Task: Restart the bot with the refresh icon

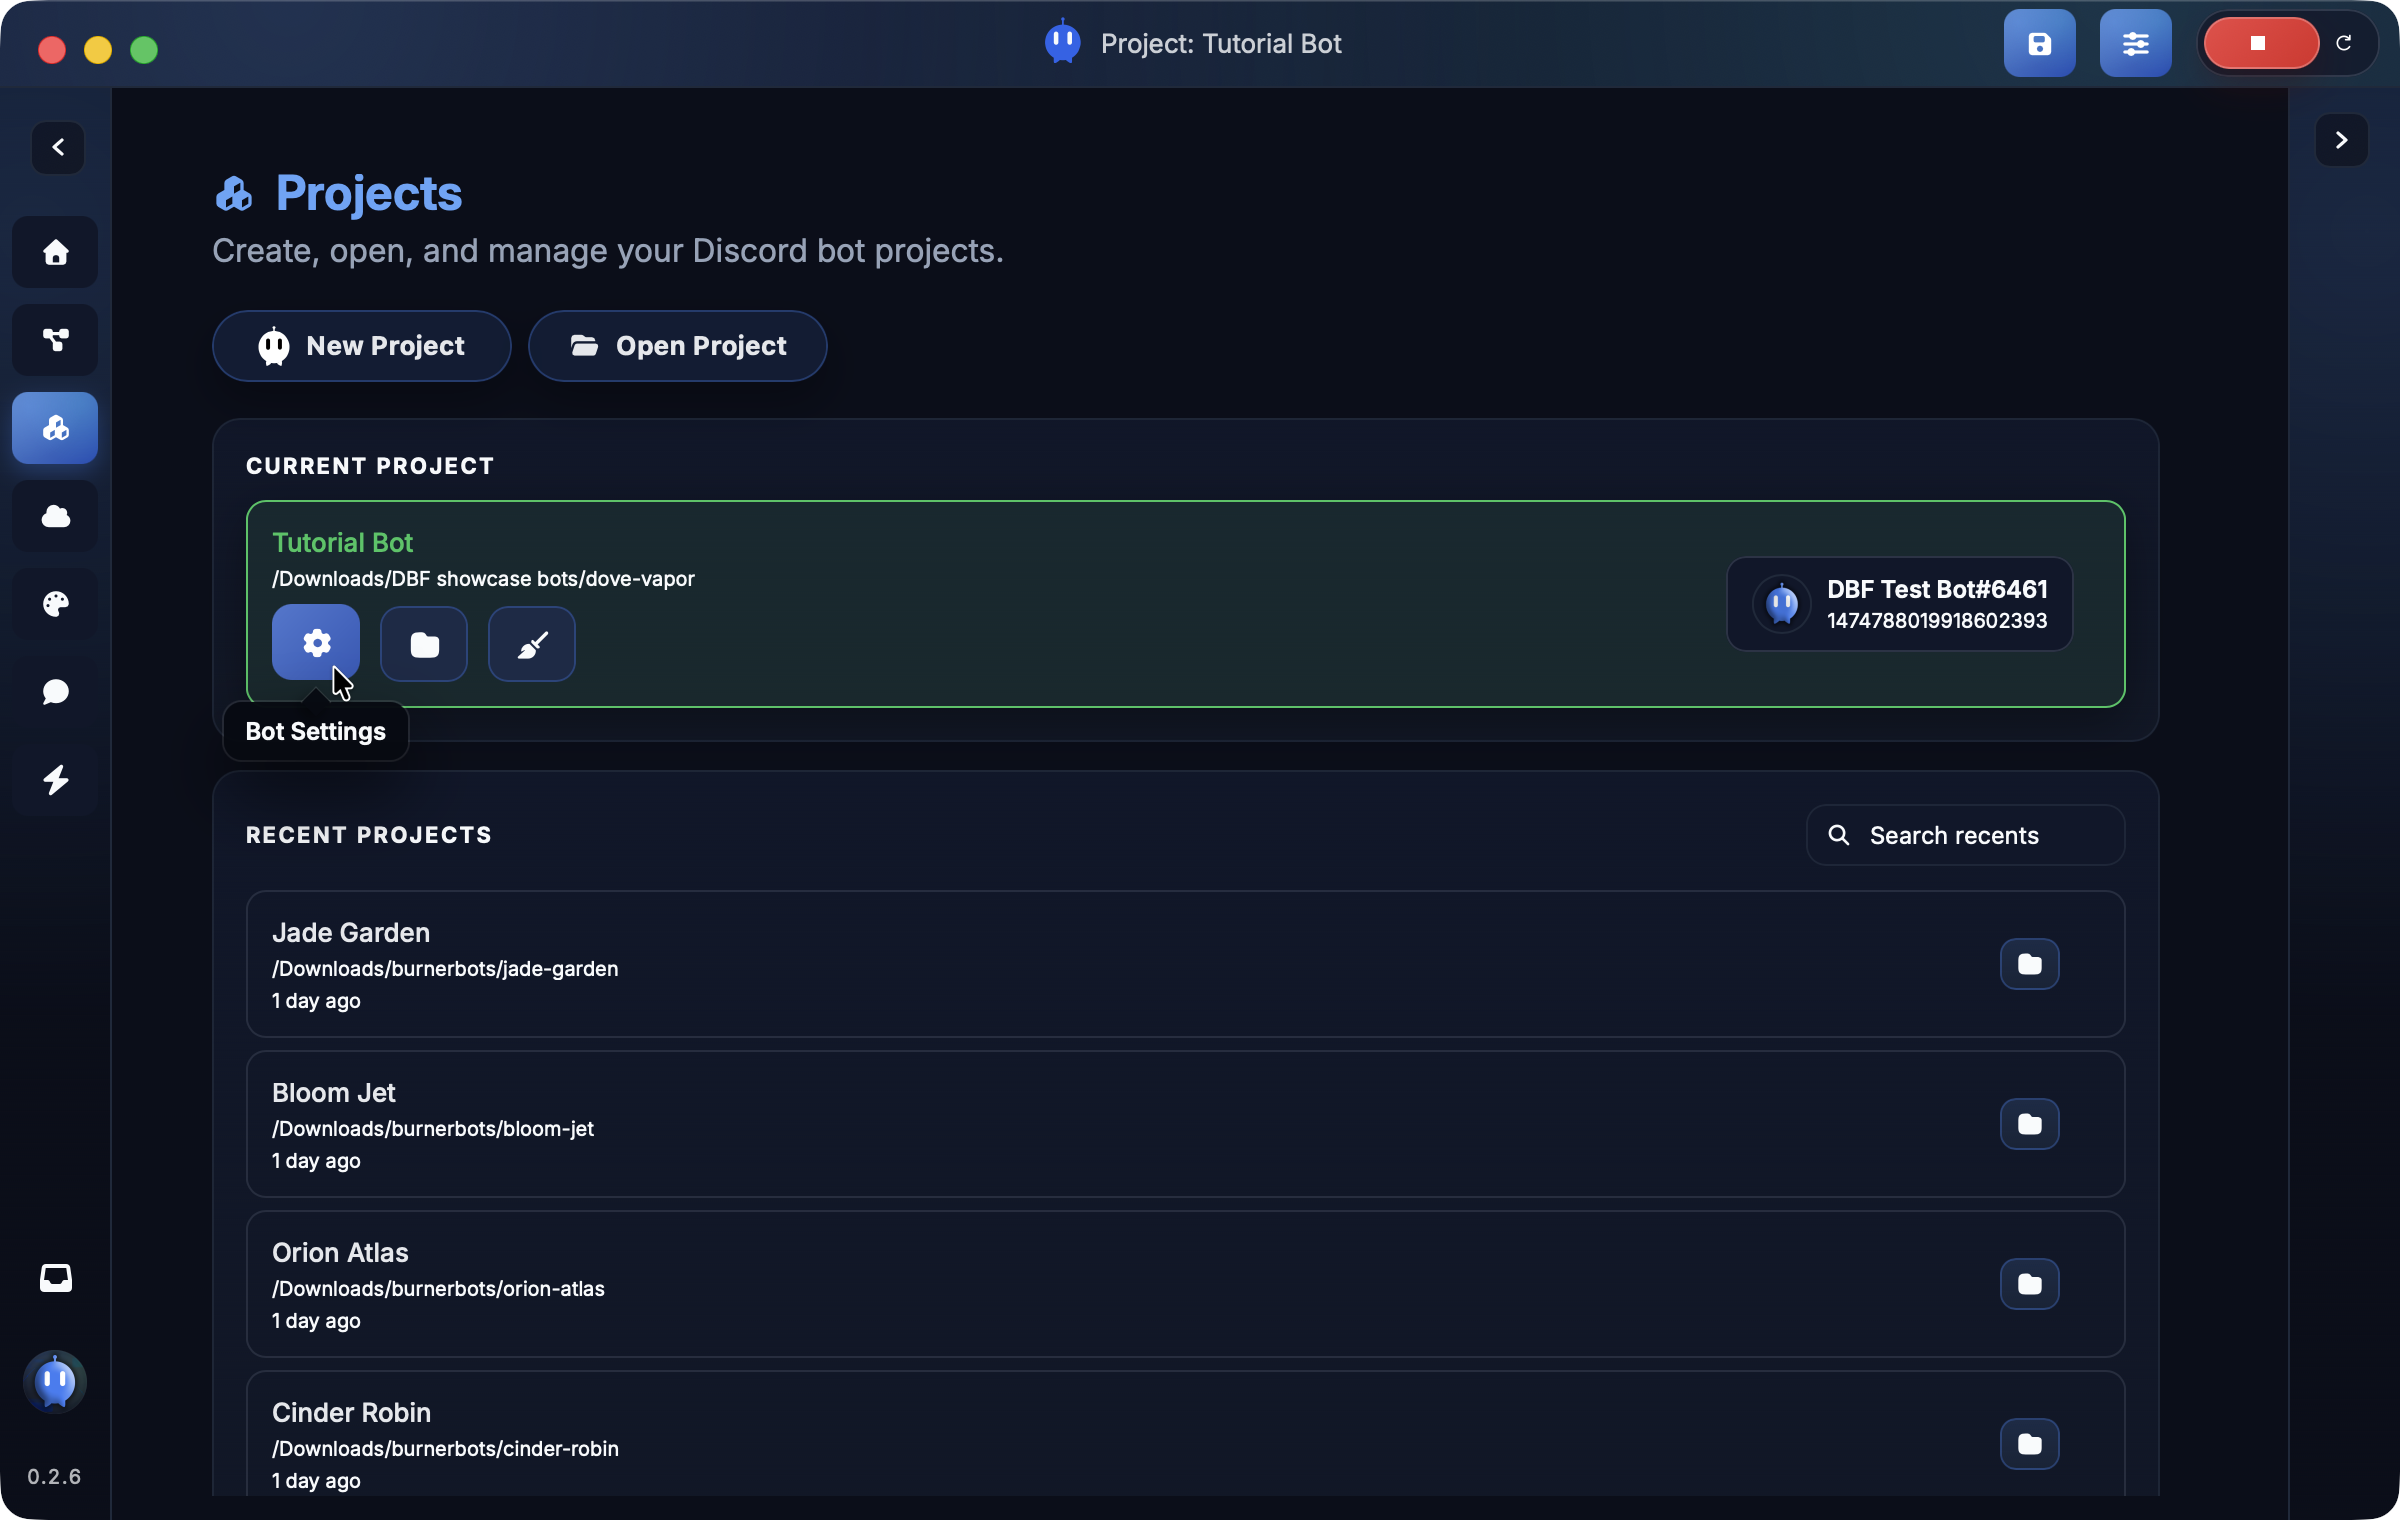Action: click(x=2344, y=43)
